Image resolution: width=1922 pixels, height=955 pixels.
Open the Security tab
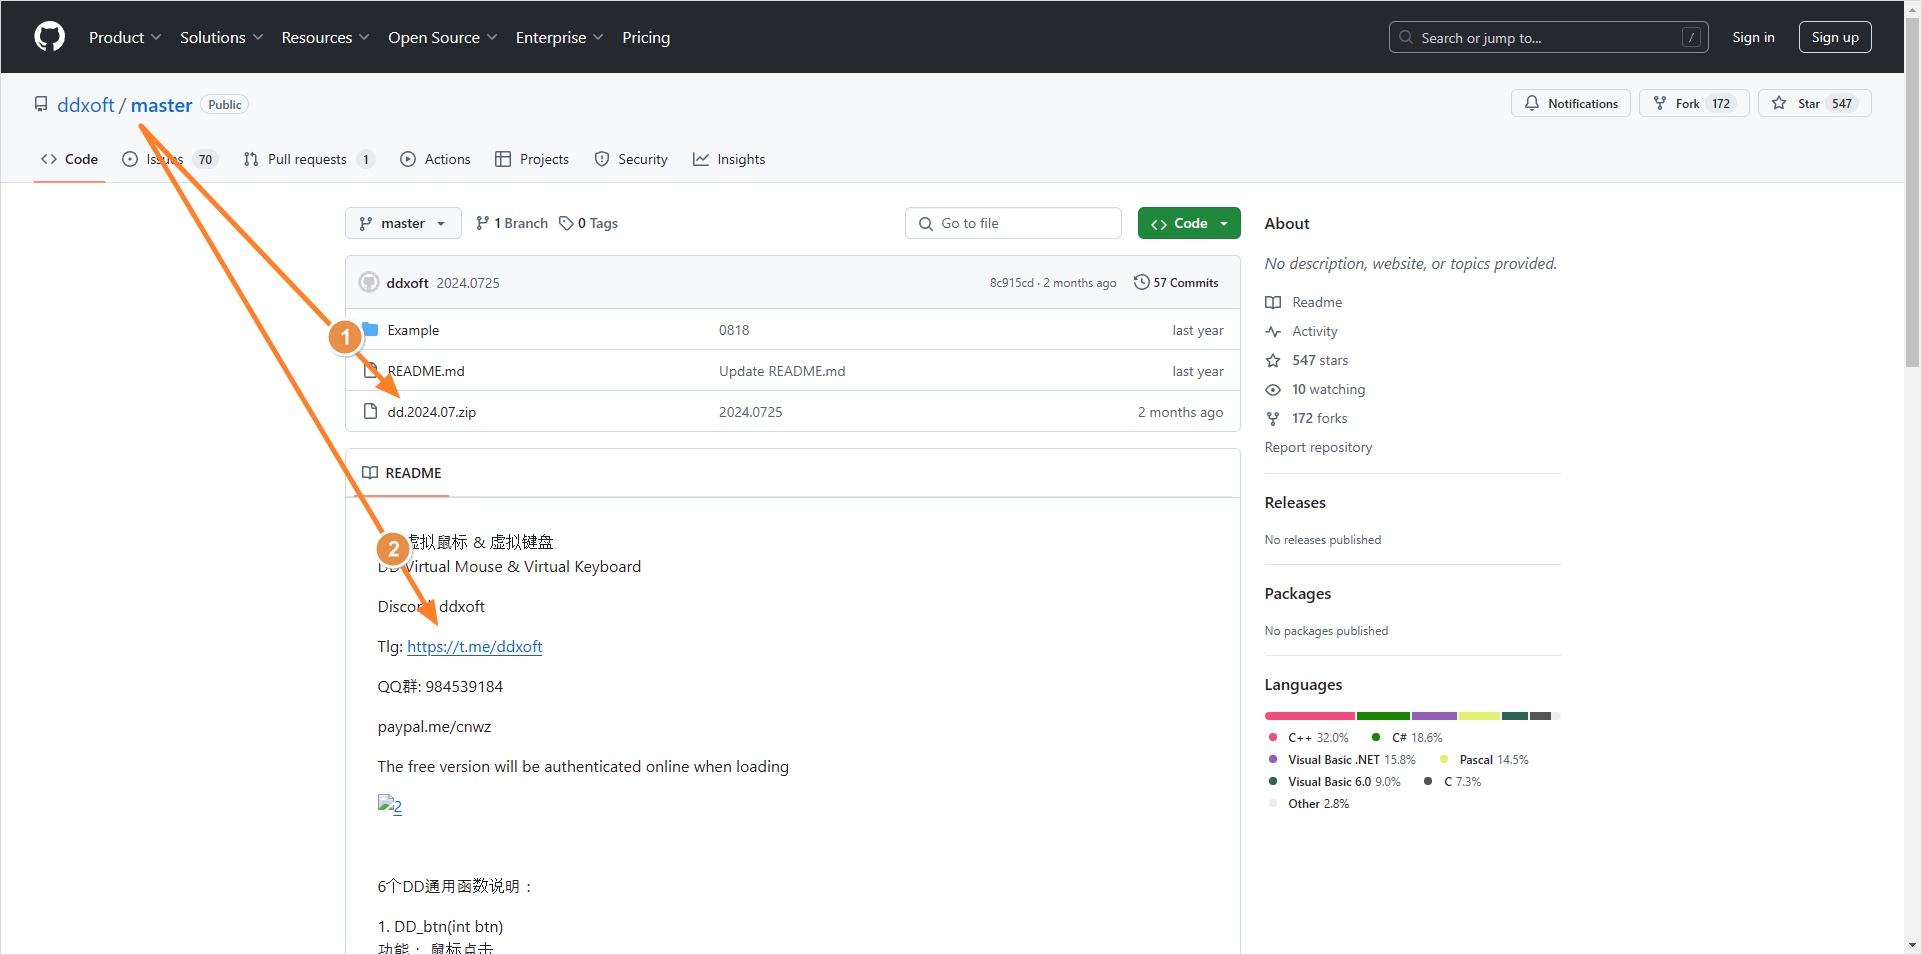point(631,159)
